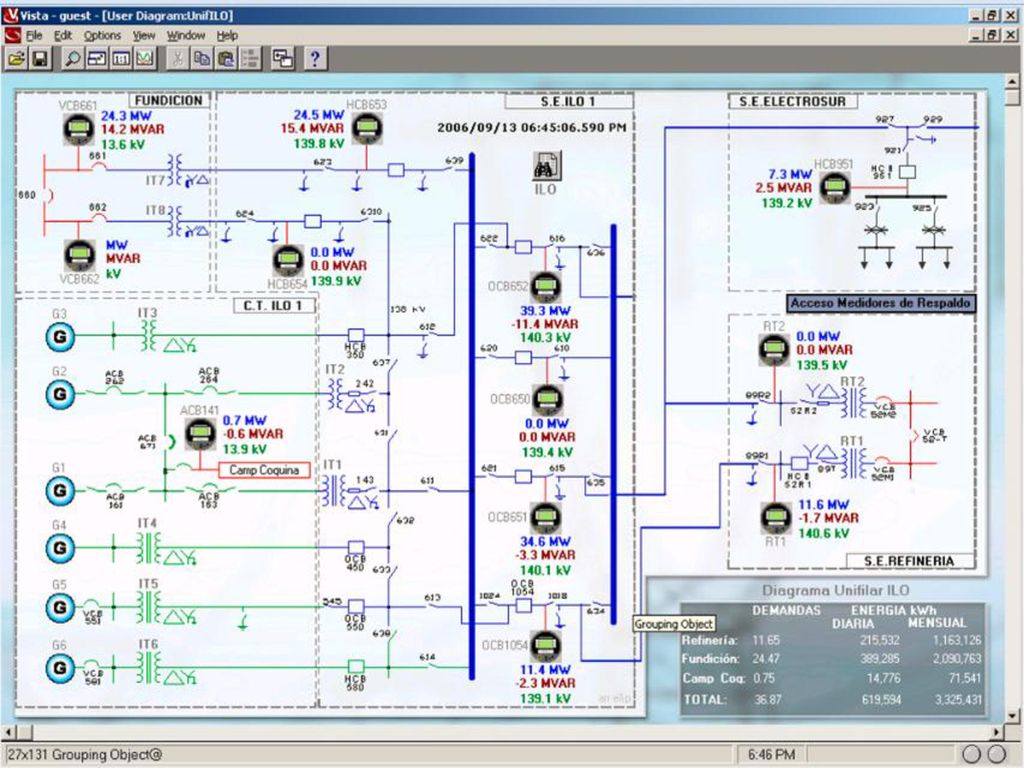Open the File menu
The image size is (1024, 768).
tap(34, 35)
